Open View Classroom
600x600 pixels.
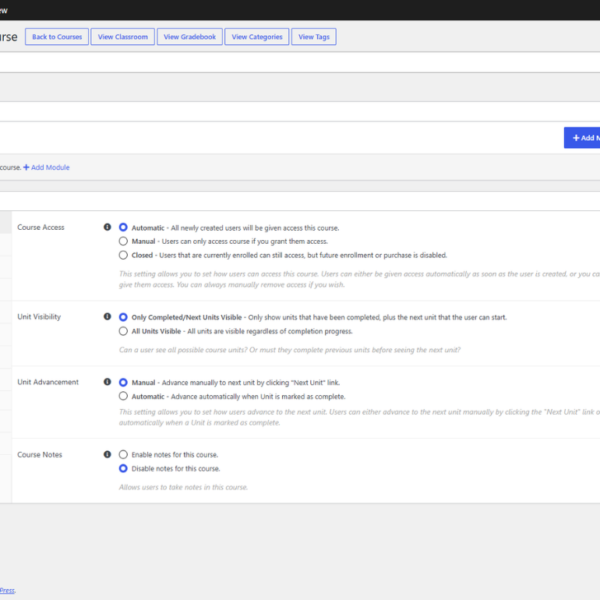(123, 37)
